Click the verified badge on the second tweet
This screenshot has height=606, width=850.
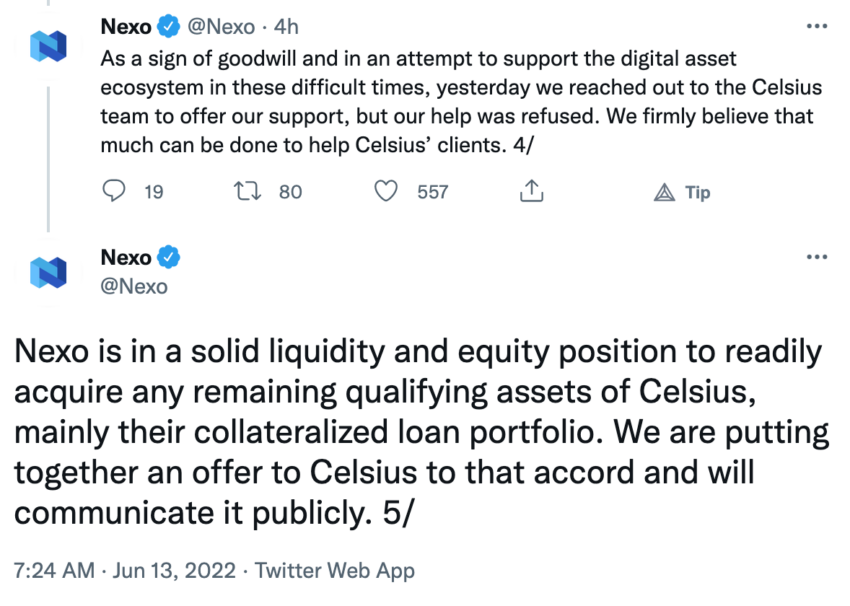coord(170,258)
